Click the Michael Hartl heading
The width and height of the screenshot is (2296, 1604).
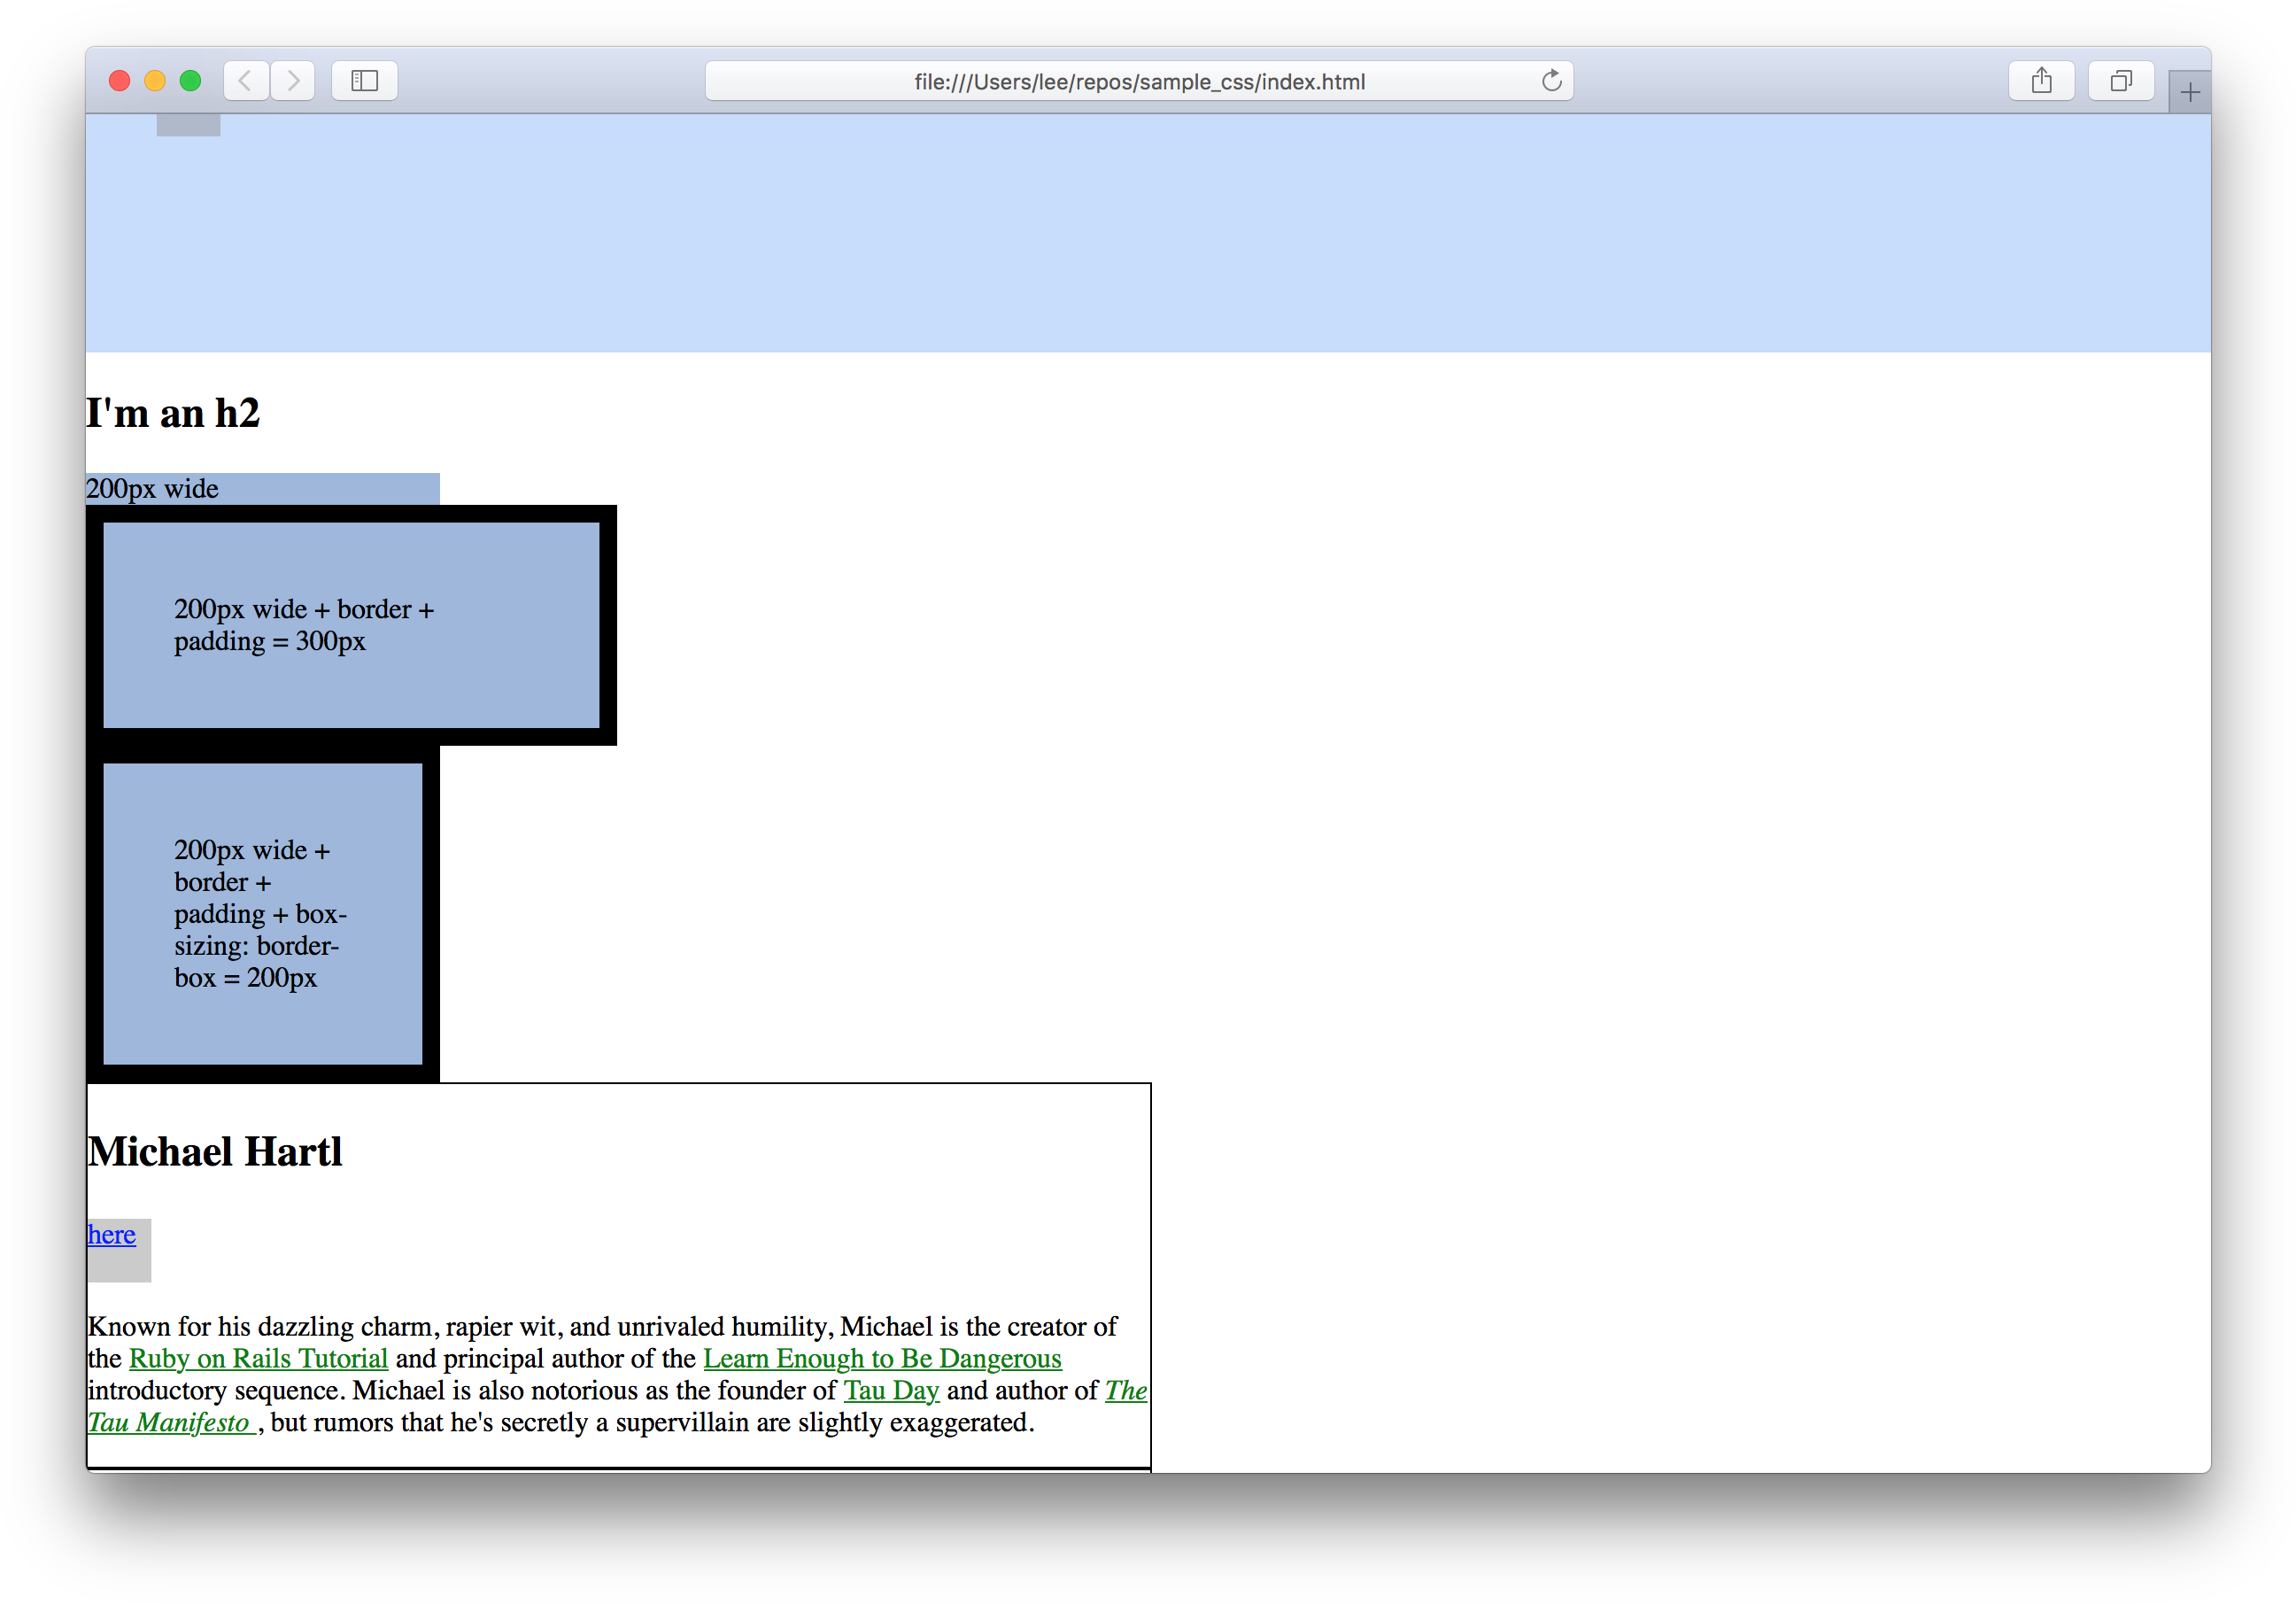click(215, 1151)
